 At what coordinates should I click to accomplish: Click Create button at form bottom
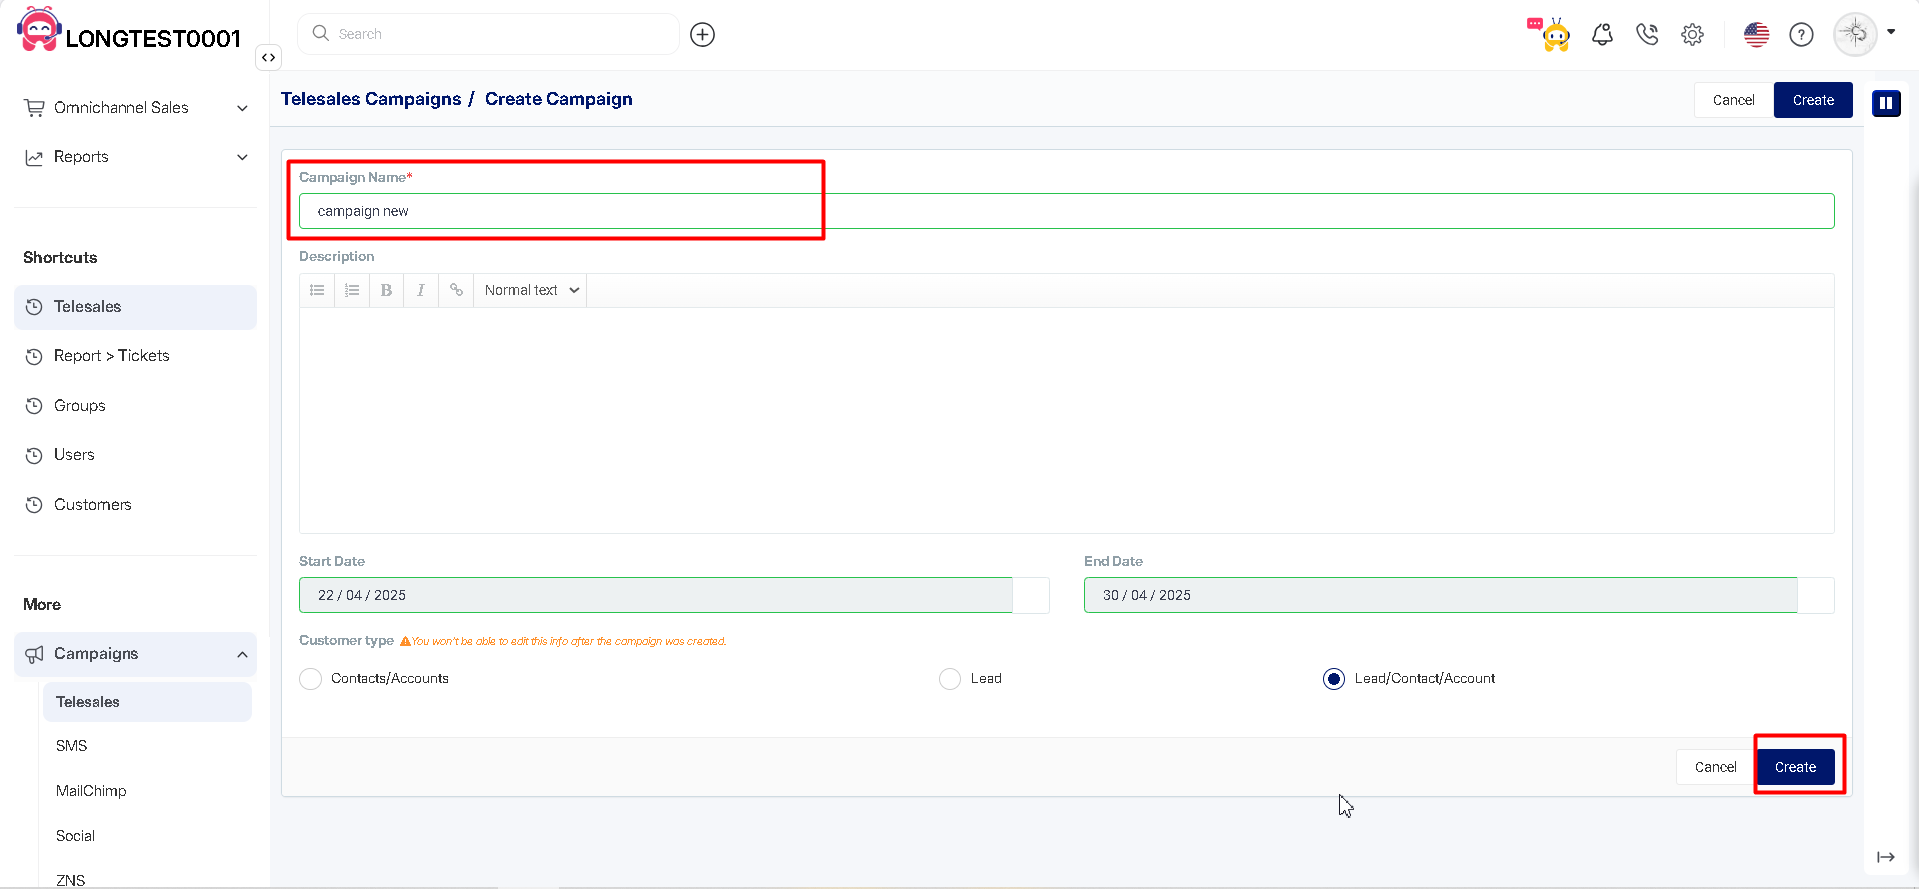(1795, 767)
